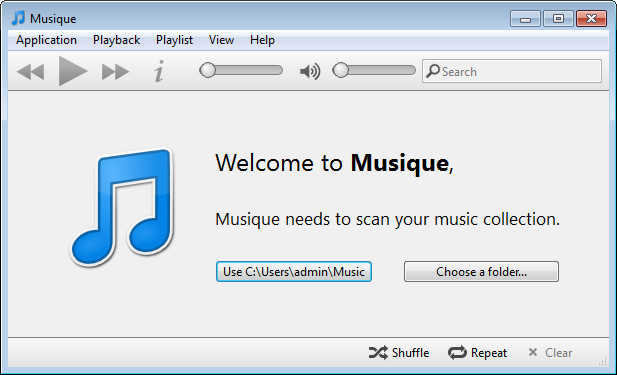Mute audio via the speaker icon
This screenshot has height=375, width=617.
(310, 71)
